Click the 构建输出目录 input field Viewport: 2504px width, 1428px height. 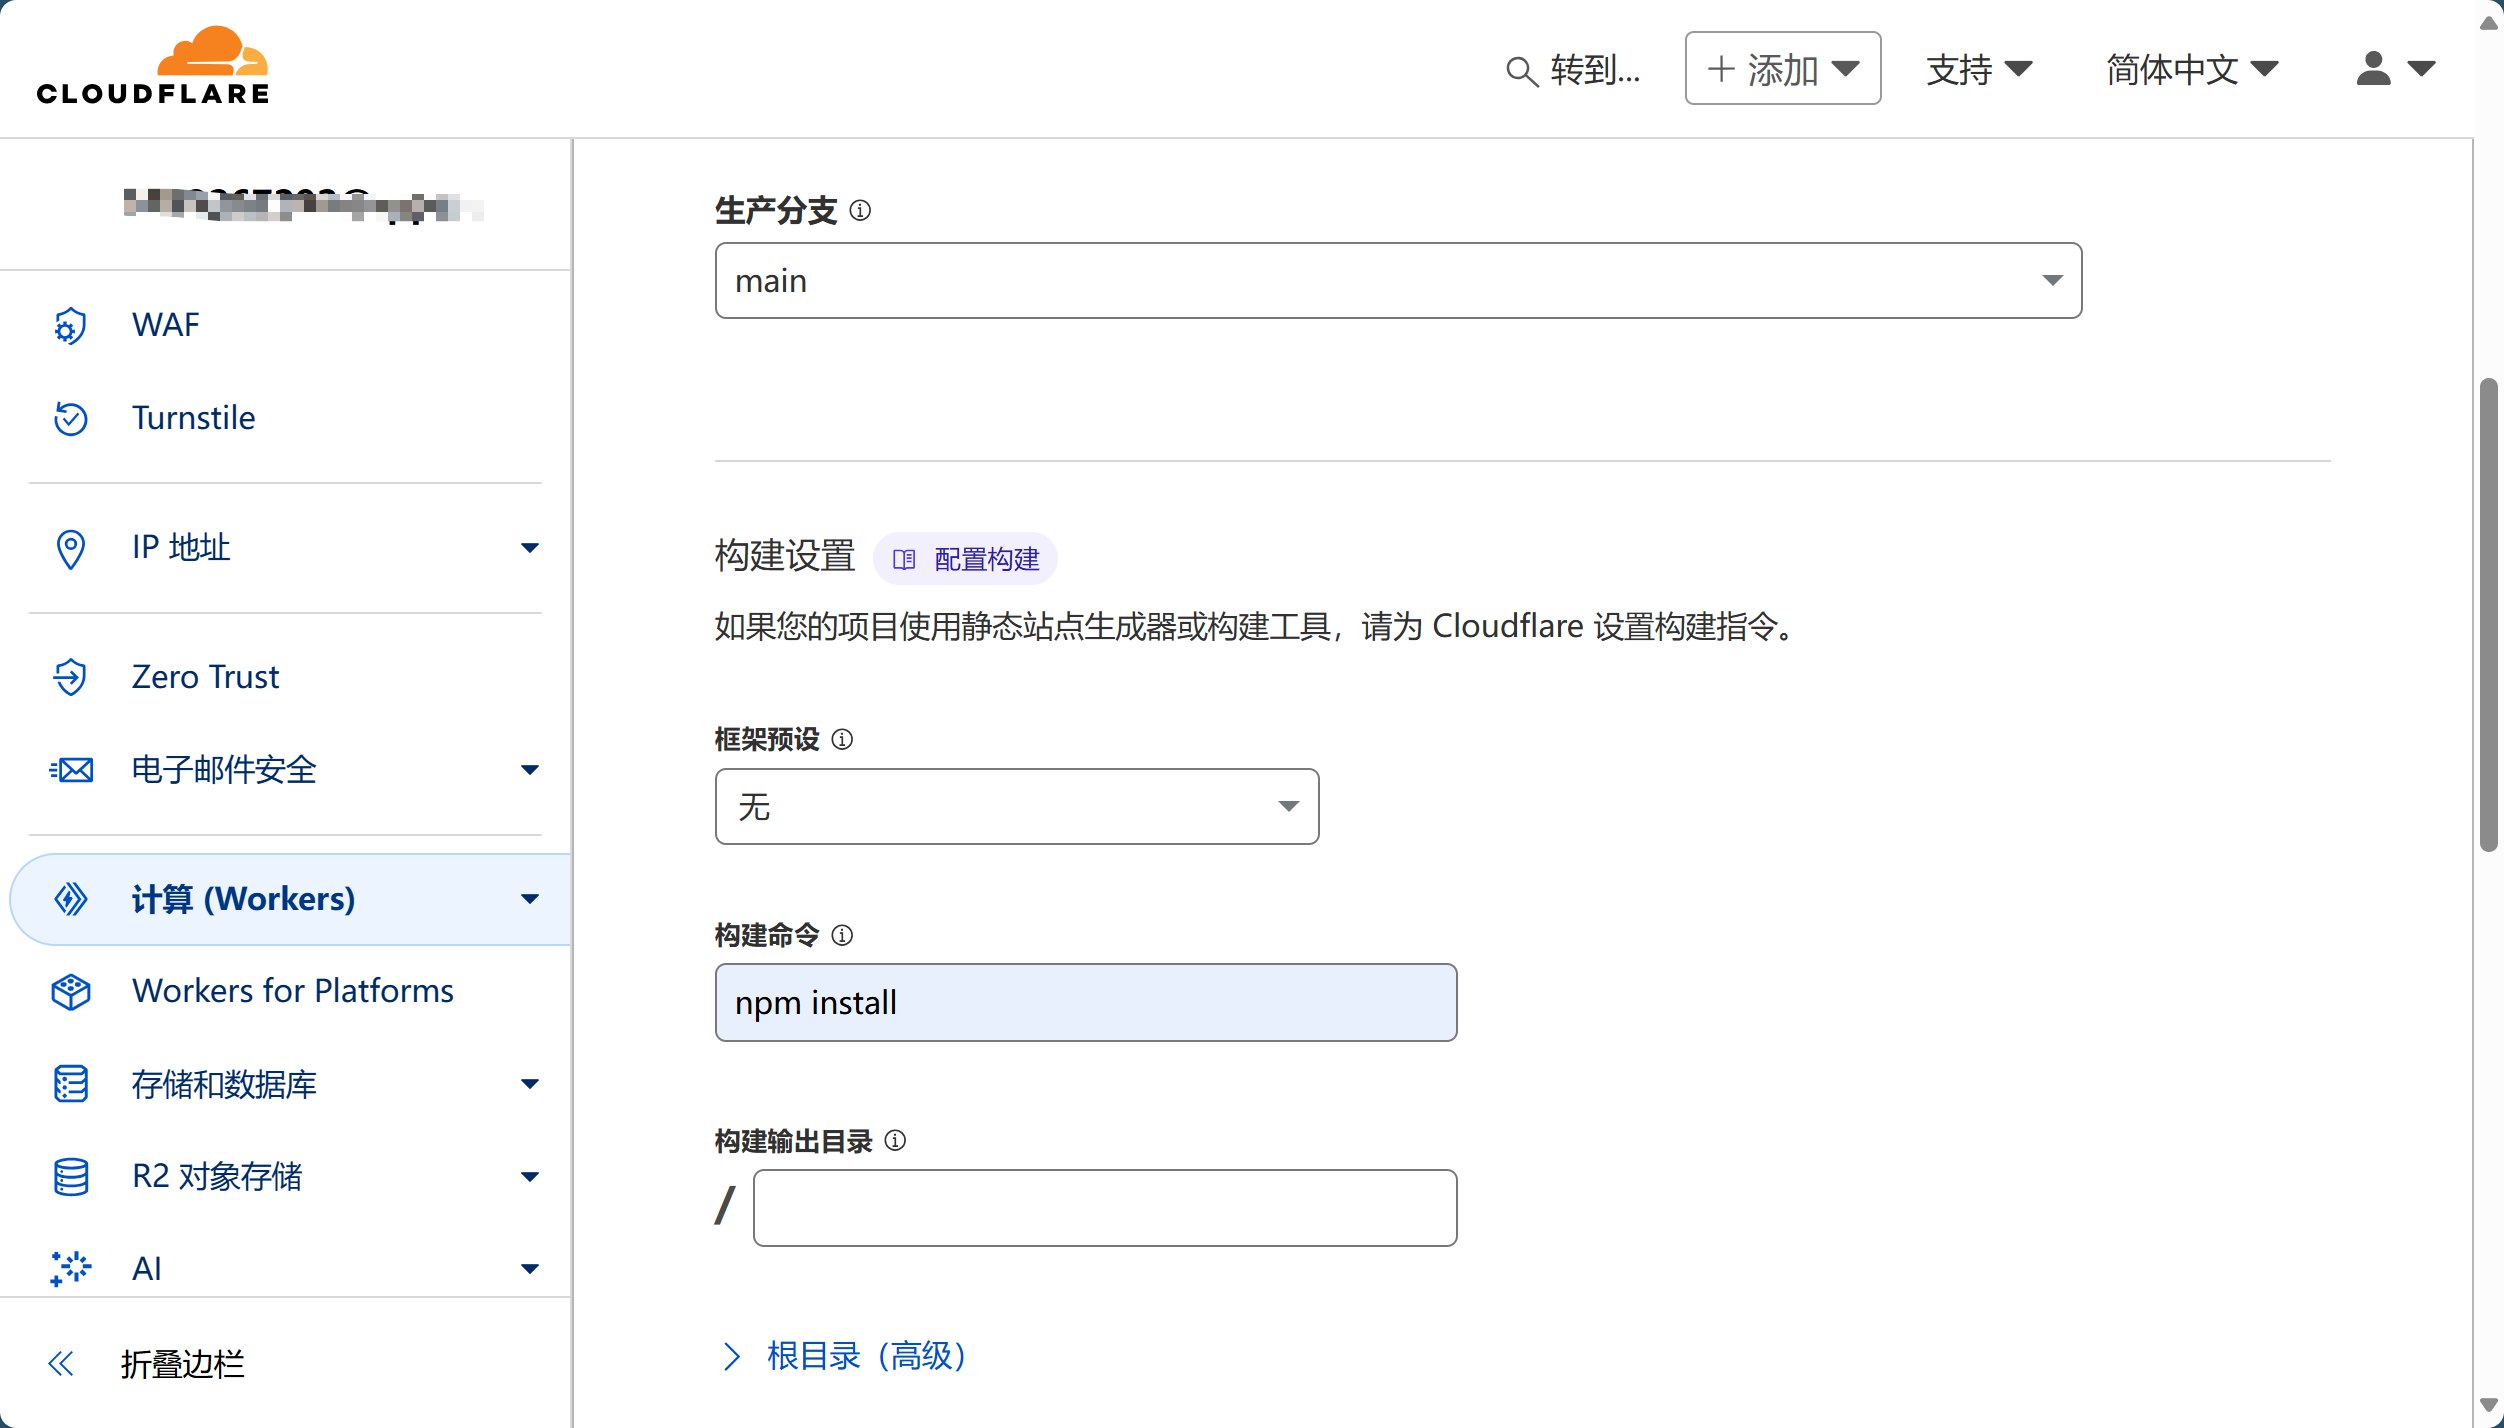point(1104,1208)
